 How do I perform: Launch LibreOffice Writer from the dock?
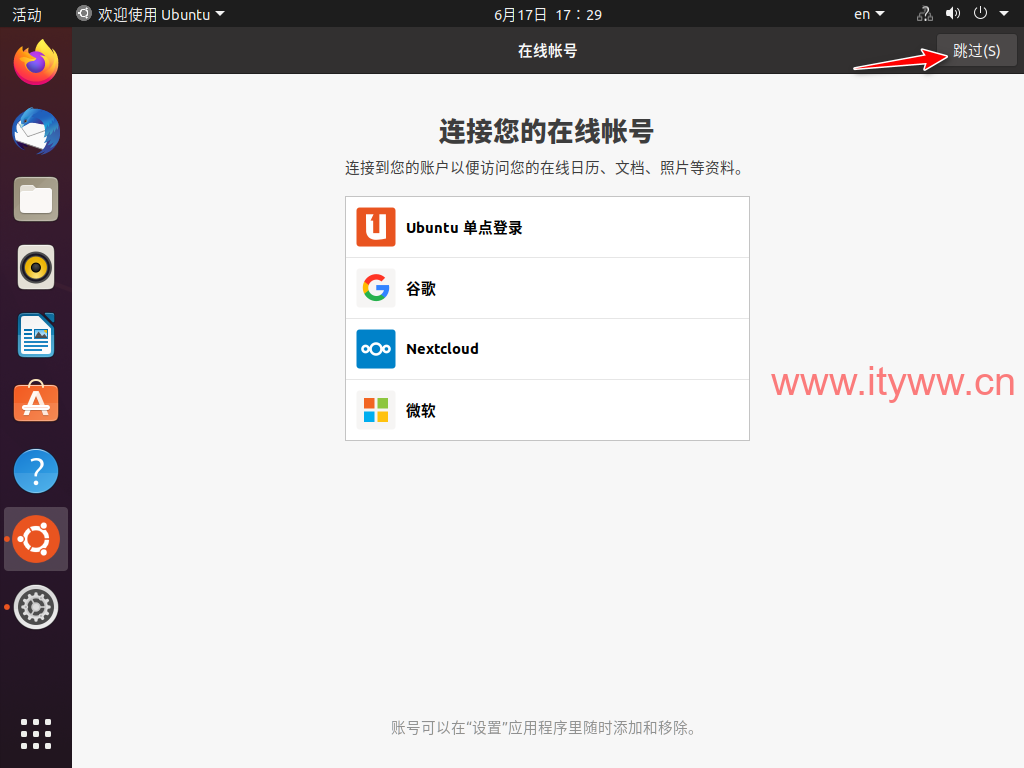click(36, 335)
